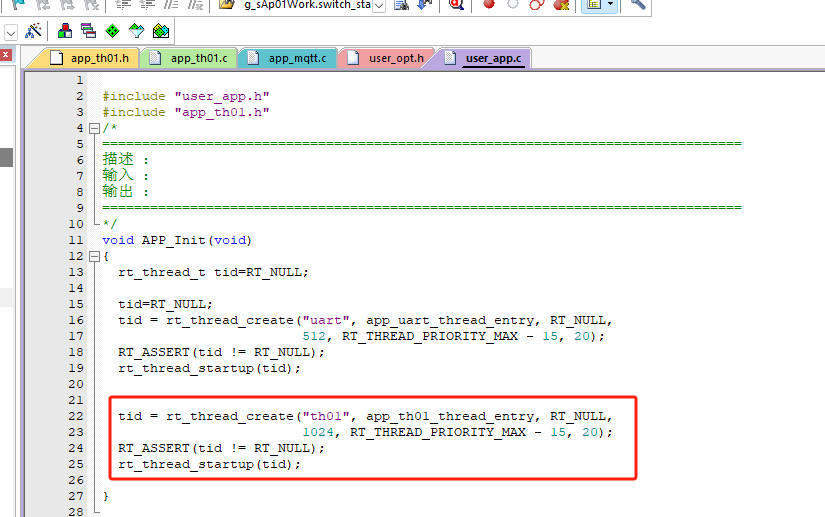Viewport: 825px width, 517px height.
Task: Click the rt_thread_t tid=RT_NULL; line
Action: pyautogui.click(x=213, y=272)
